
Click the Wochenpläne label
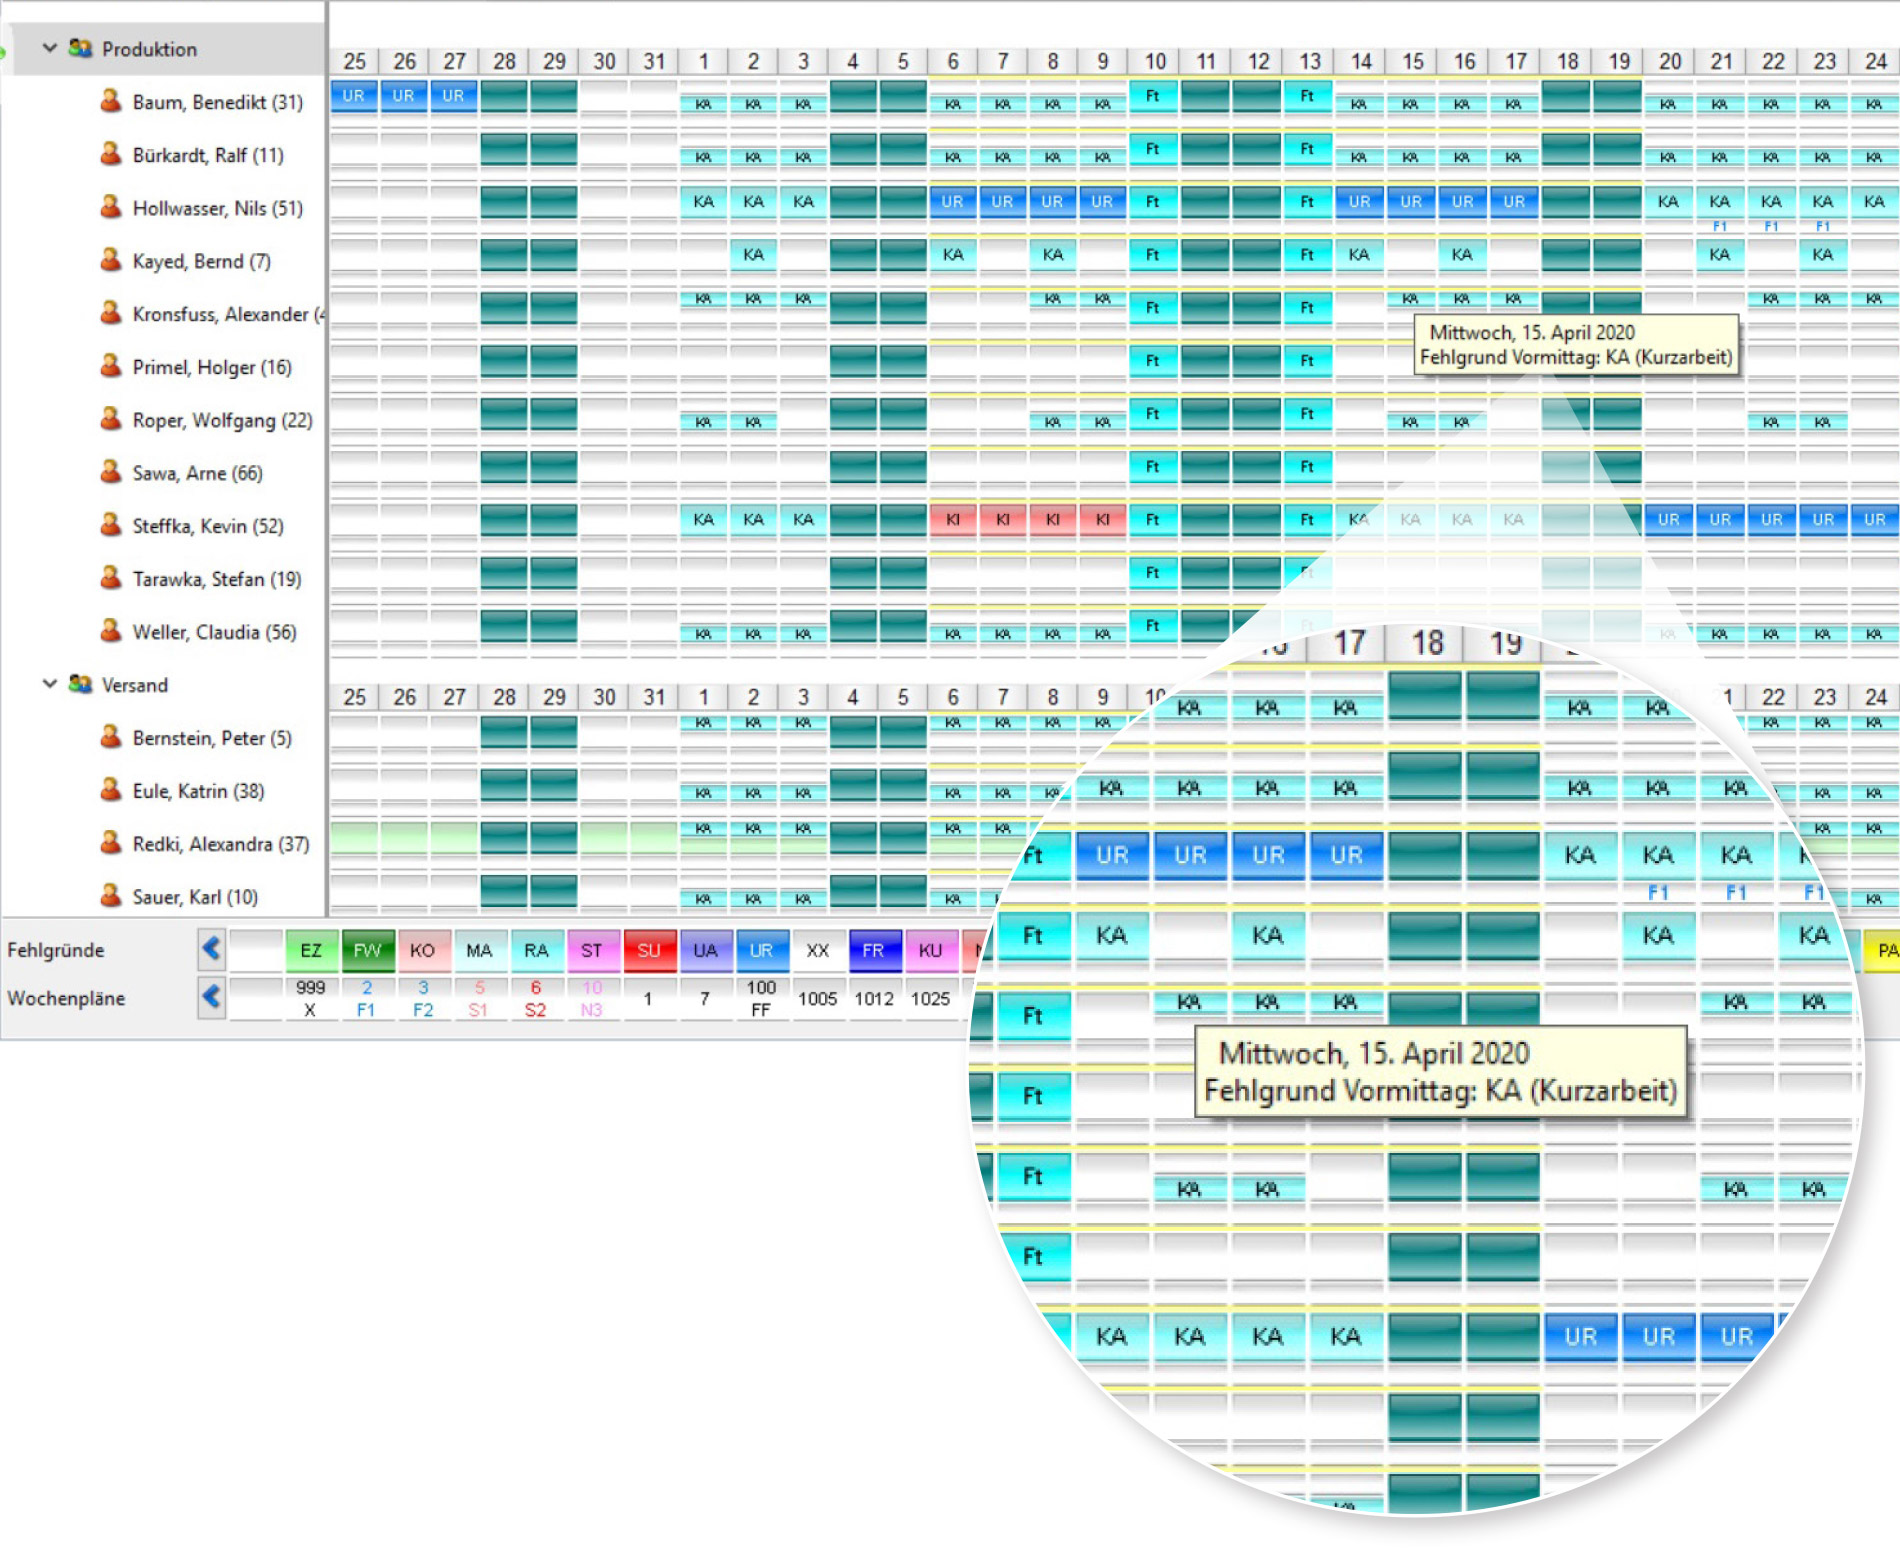click(66, 998)
